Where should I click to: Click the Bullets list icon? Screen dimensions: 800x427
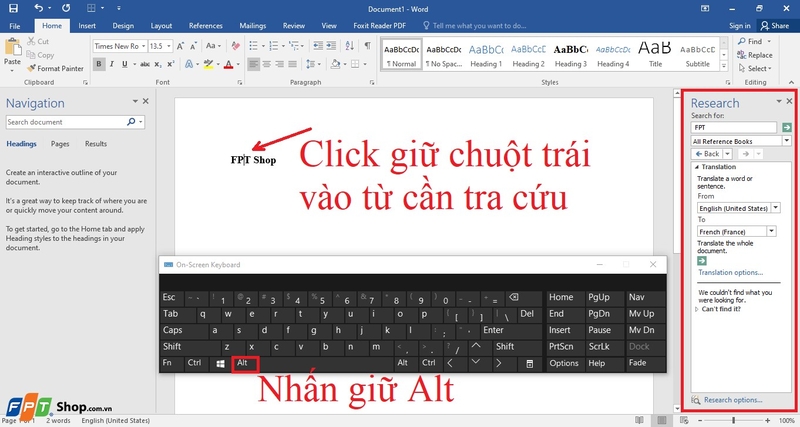[254, 46]
